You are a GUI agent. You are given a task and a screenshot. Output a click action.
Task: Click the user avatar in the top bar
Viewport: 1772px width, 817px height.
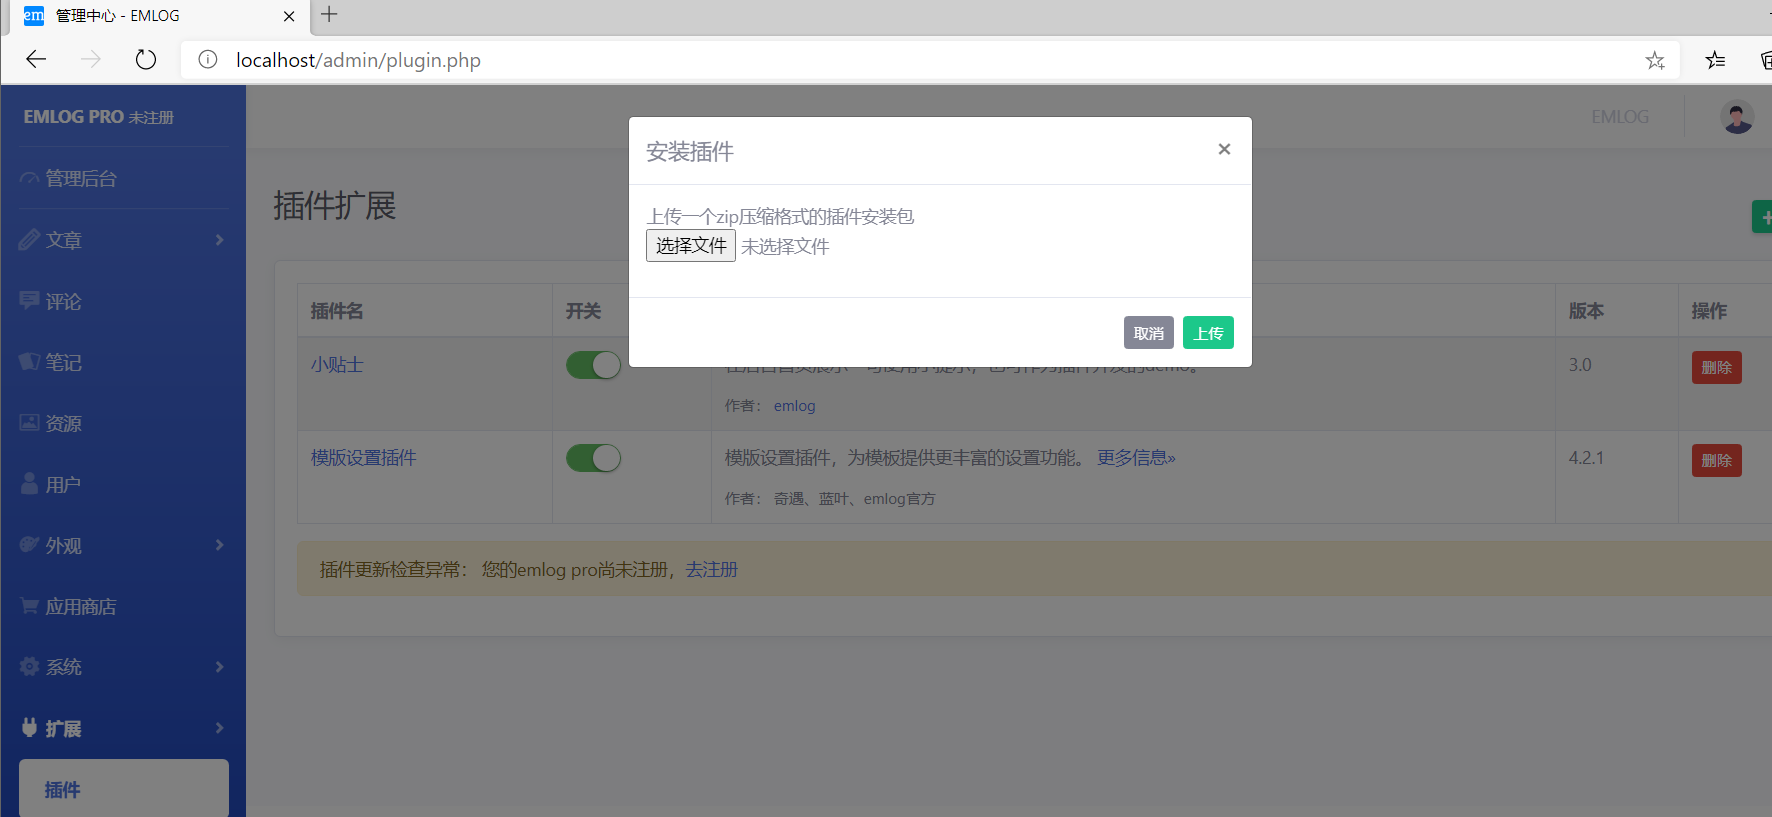click(1737, 117)
